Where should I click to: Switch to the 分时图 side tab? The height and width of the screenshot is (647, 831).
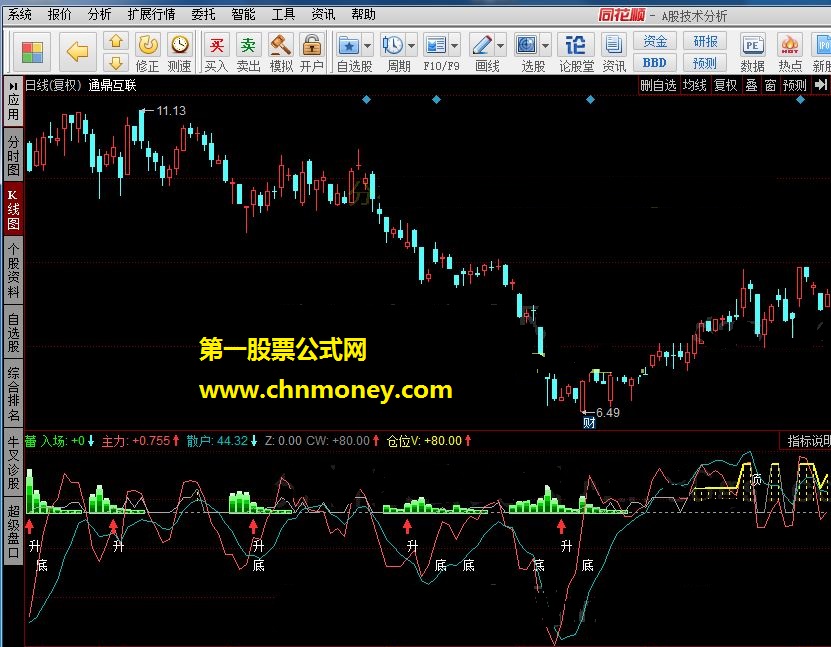click(13, 155)
